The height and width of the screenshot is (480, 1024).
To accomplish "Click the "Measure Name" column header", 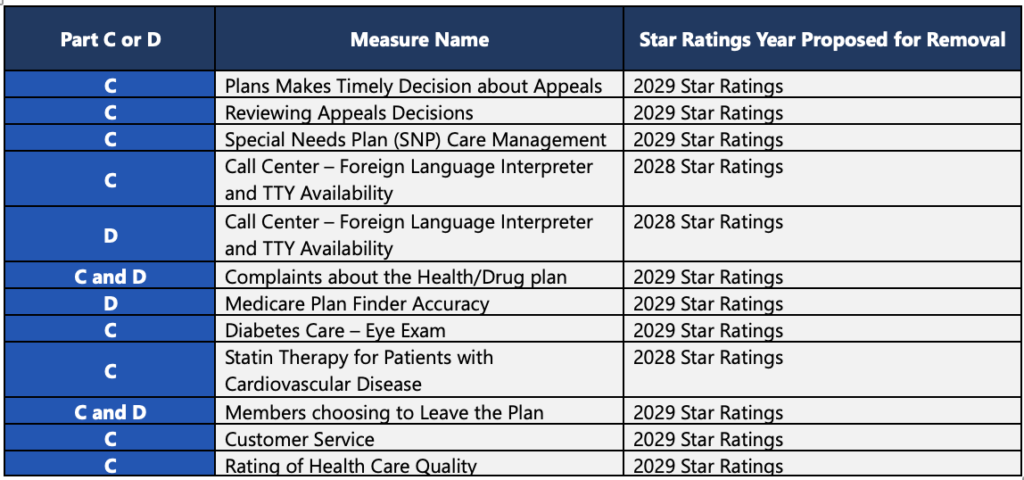I will coord(419,40).
